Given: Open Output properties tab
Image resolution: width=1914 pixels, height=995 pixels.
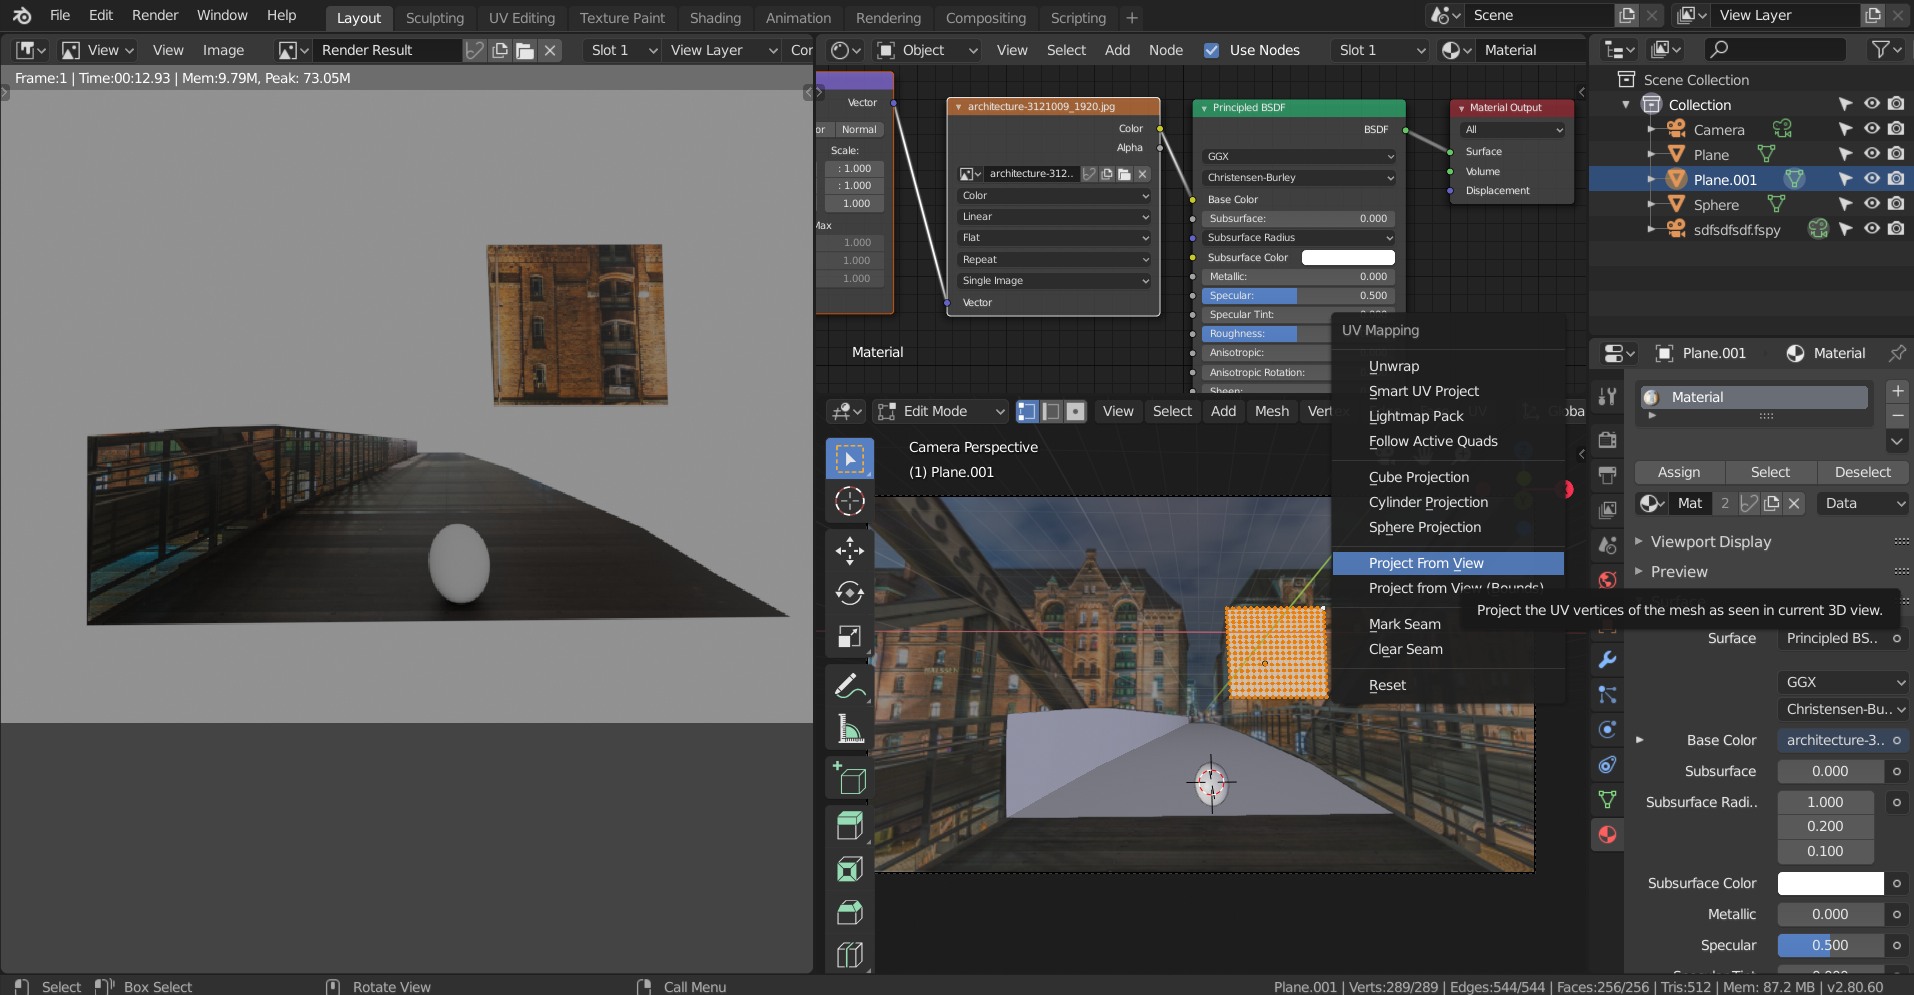Looking at the screenshot, I should pyautogui.click(x=1607, y=475).
